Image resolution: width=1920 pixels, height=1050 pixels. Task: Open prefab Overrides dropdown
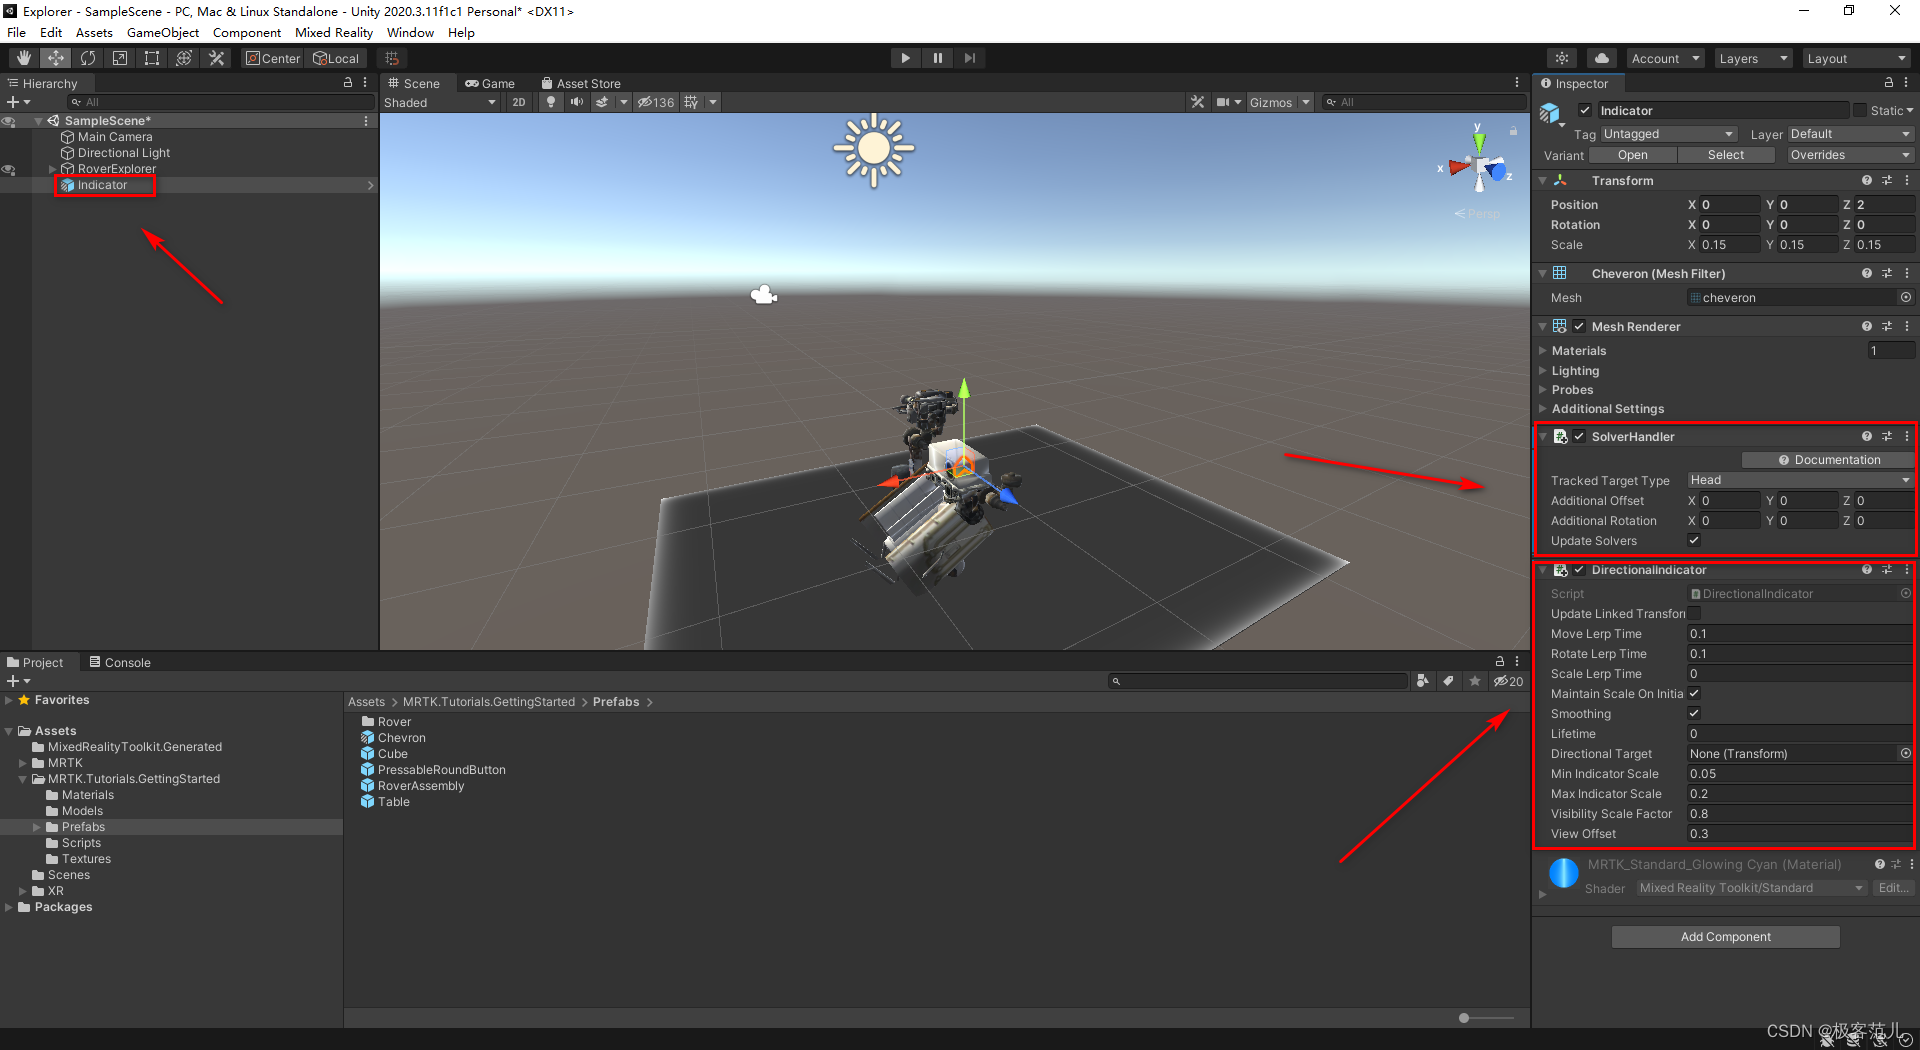click(x=1850, y=155)
